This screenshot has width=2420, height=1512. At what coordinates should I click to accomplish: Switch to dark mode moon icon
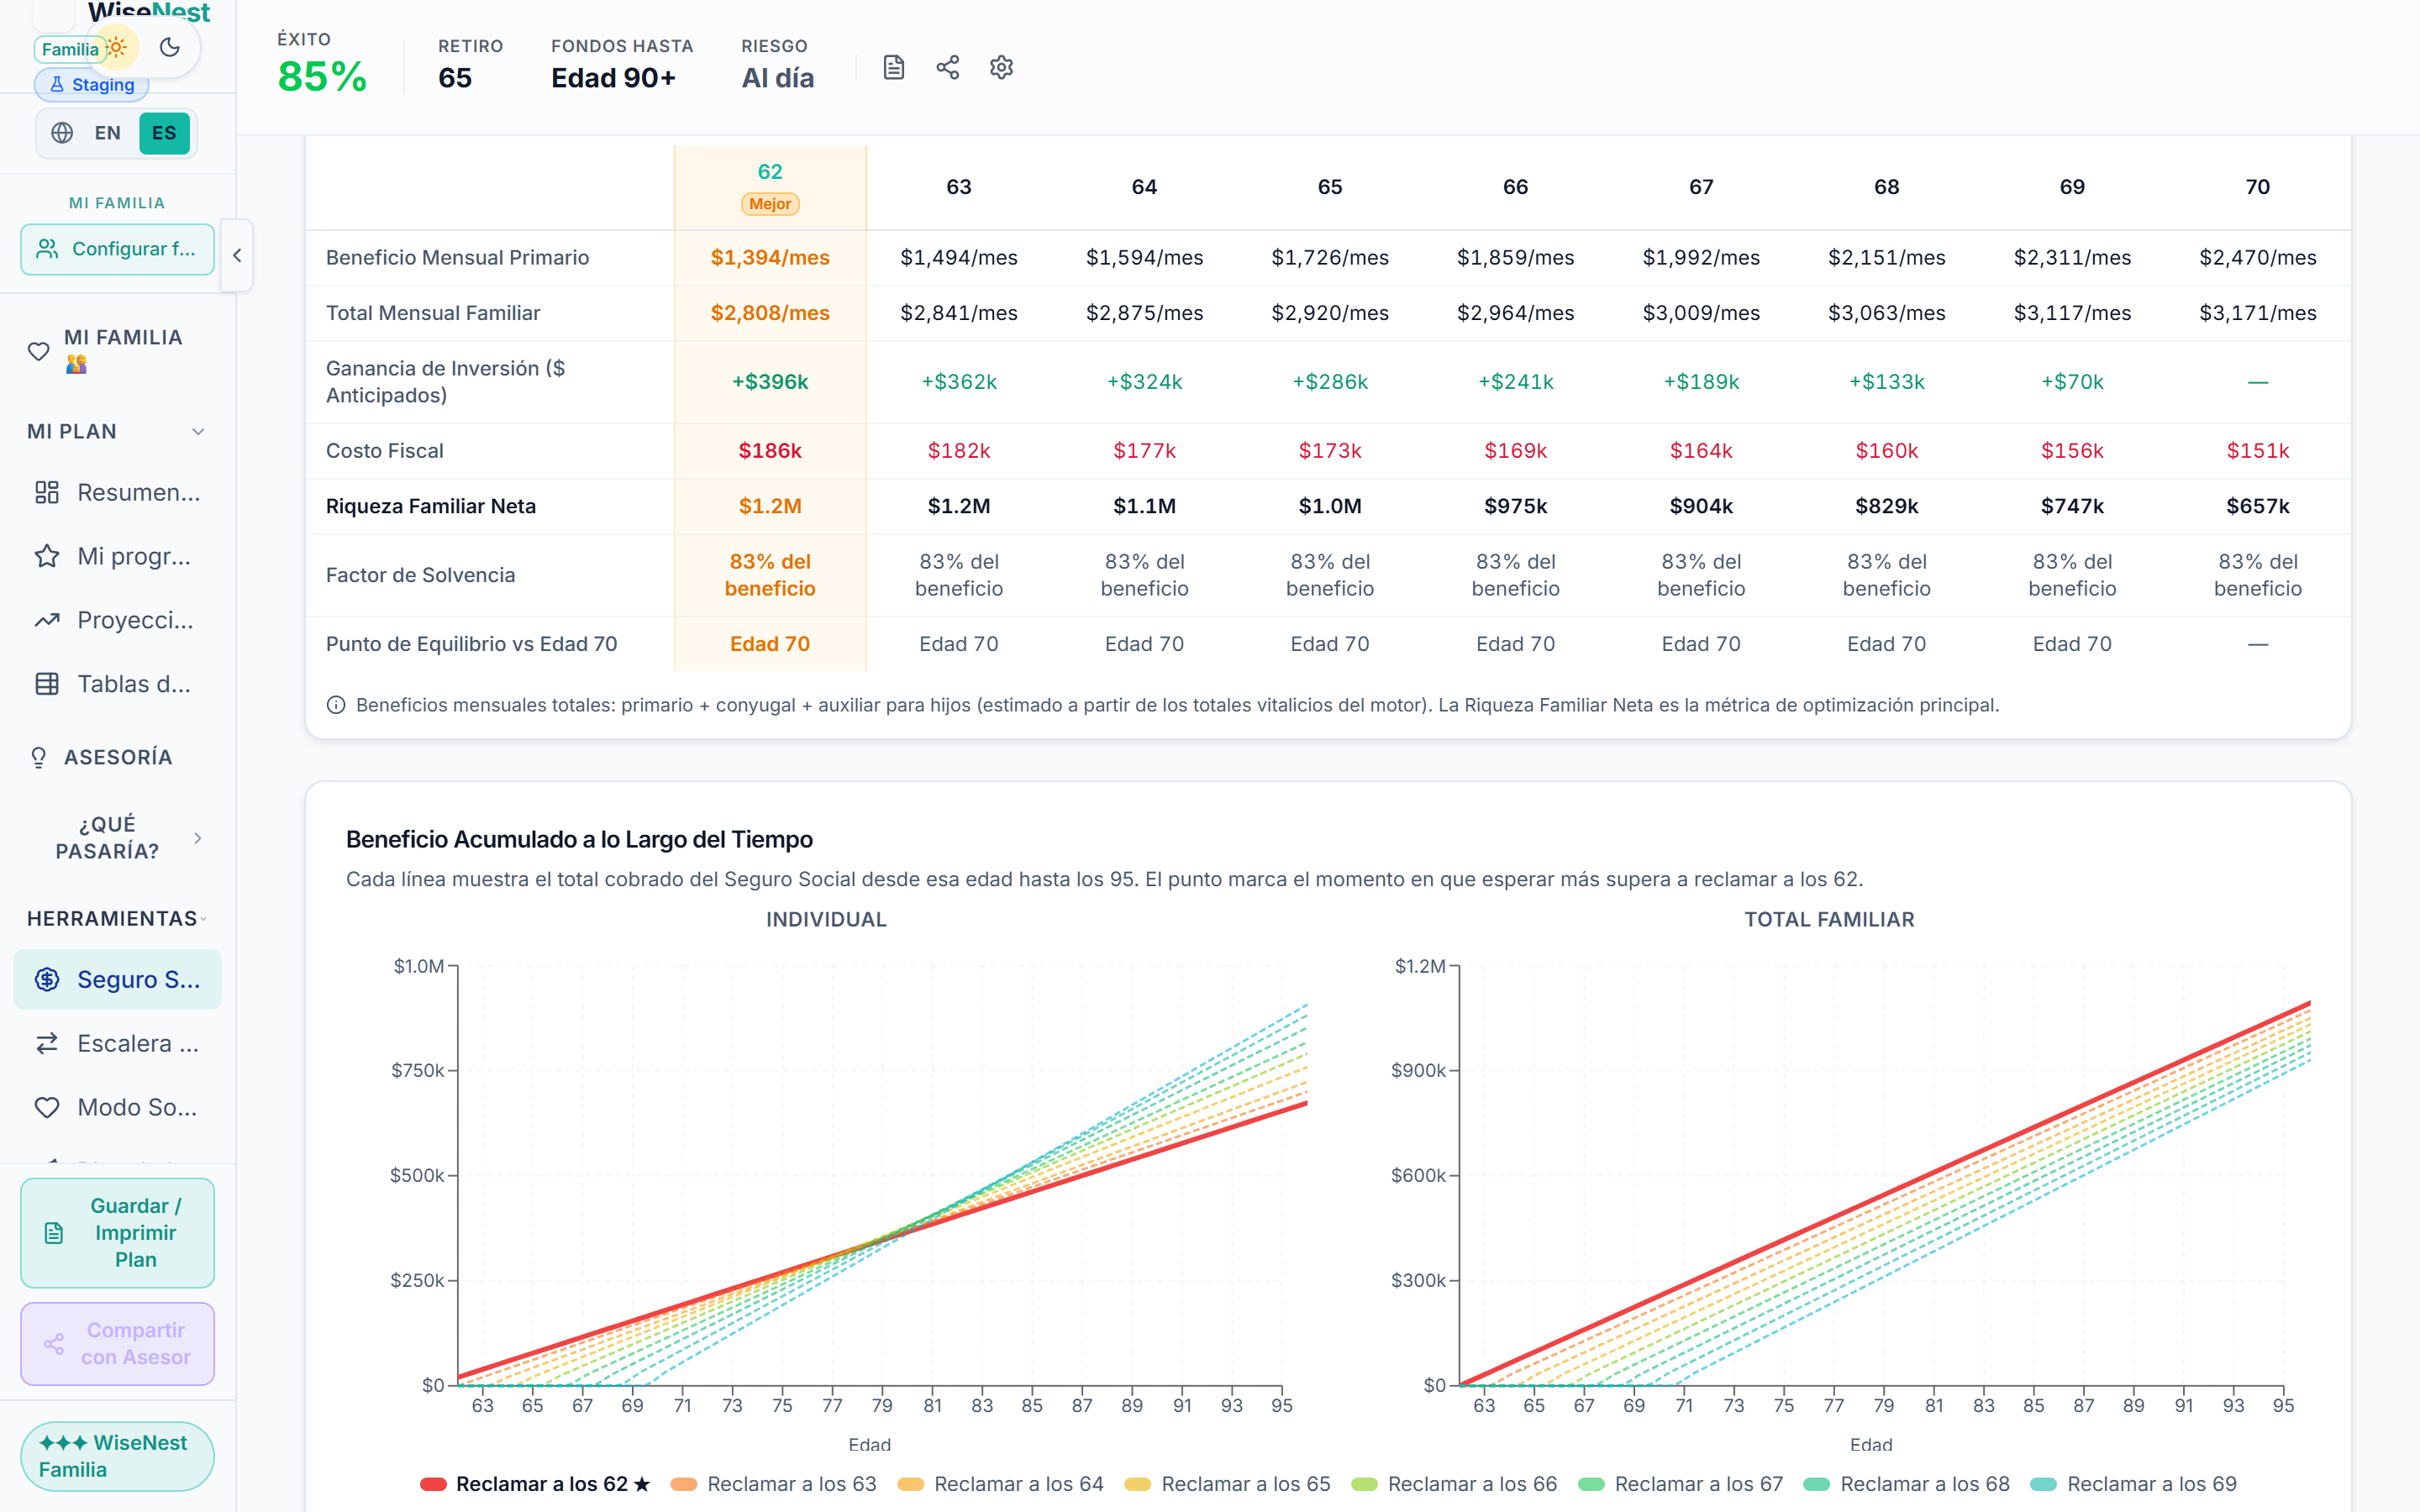[x=170, y=47]
